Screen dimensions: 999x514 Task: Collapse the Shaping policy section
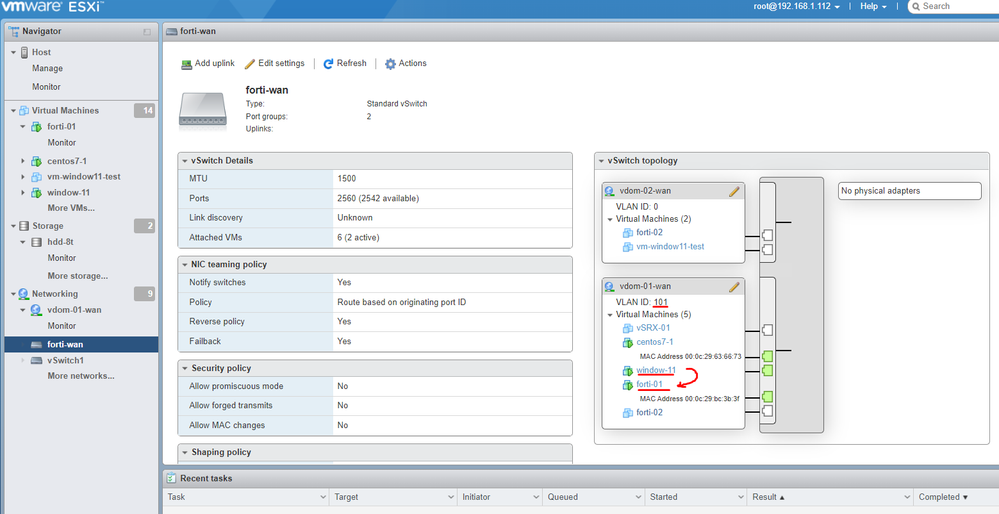(x=185, y=452)
